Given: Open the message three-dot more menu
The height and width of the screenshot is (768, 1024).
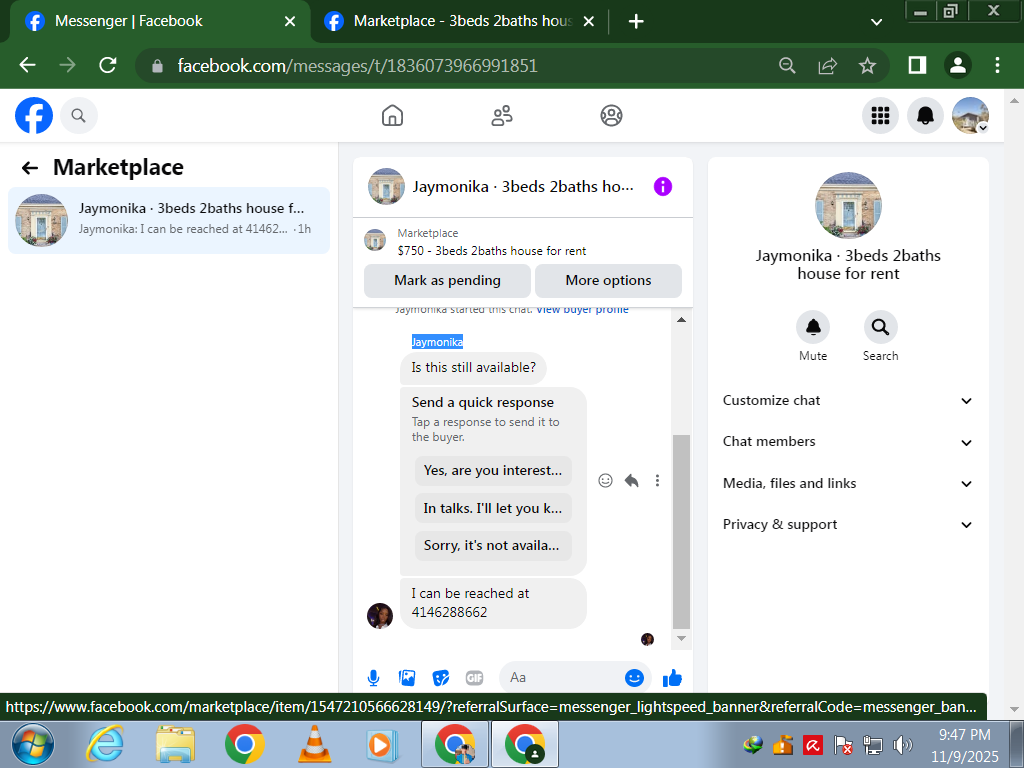Looking at the screenshot, I should (x=657, y=481).
